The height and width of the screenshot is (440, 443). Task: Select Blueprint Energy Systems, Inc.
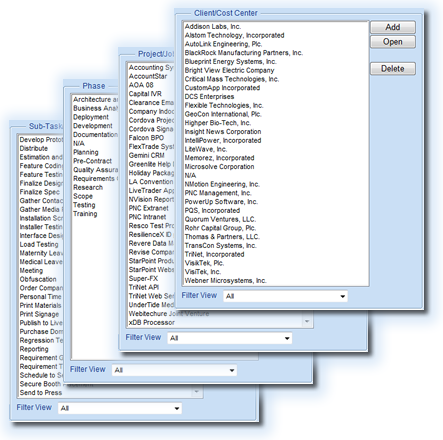click(230, 62)
